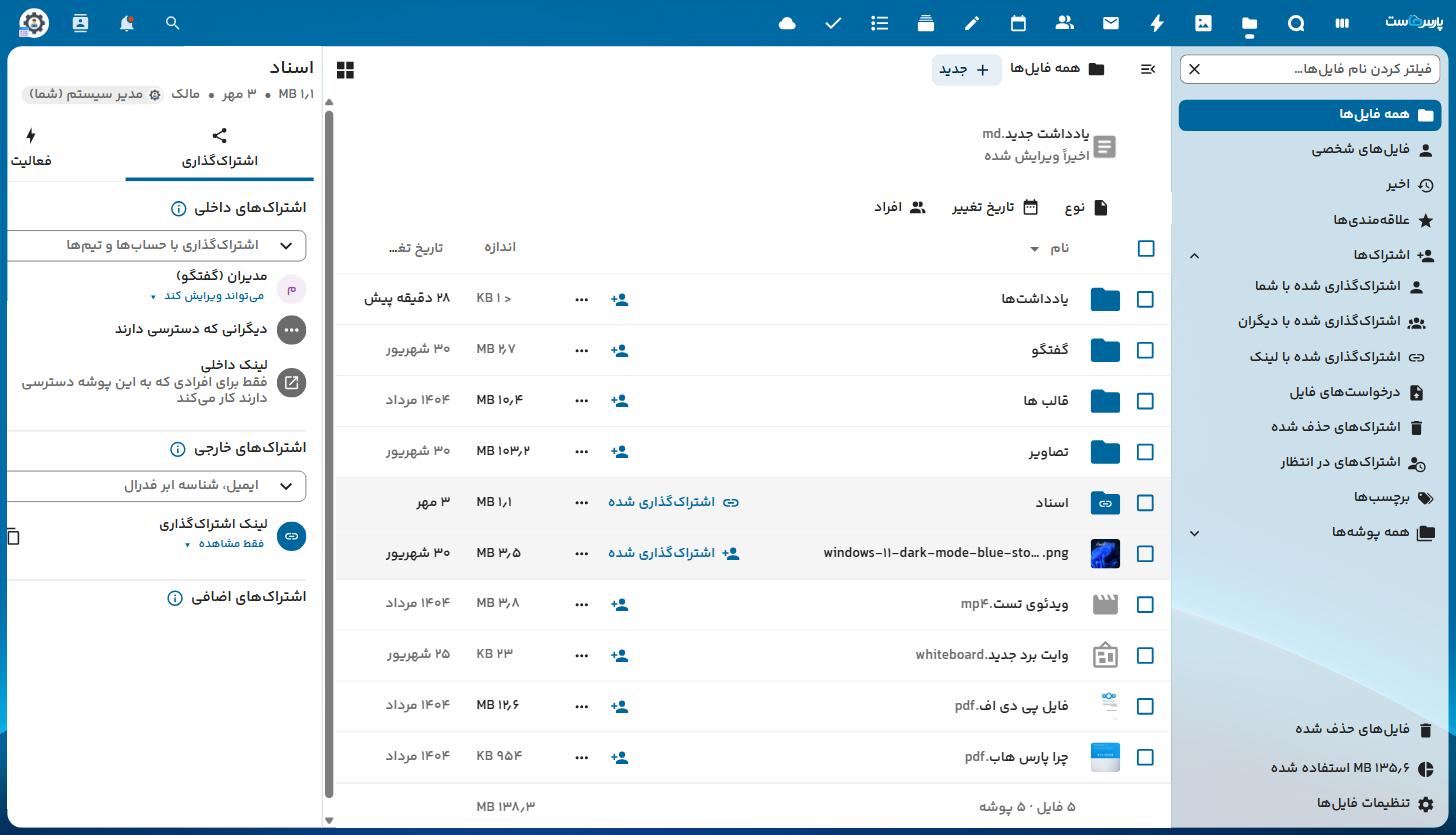
Task: Toggle the select-all files checkbox
Action: 1146,248
